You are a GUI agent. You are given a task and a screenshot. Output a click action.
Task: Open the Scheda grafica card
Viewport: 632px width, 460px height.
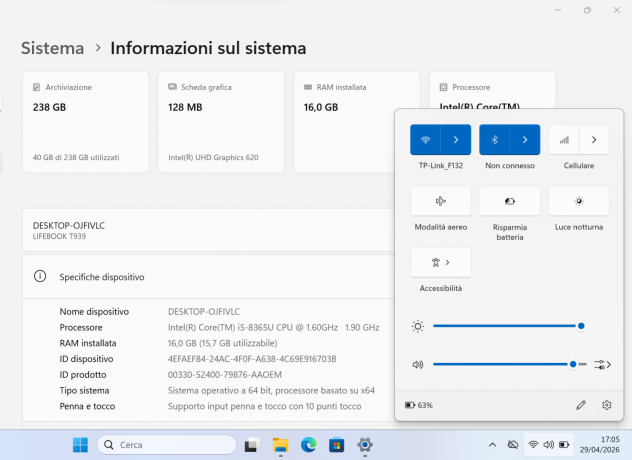(x=221, y=122)
